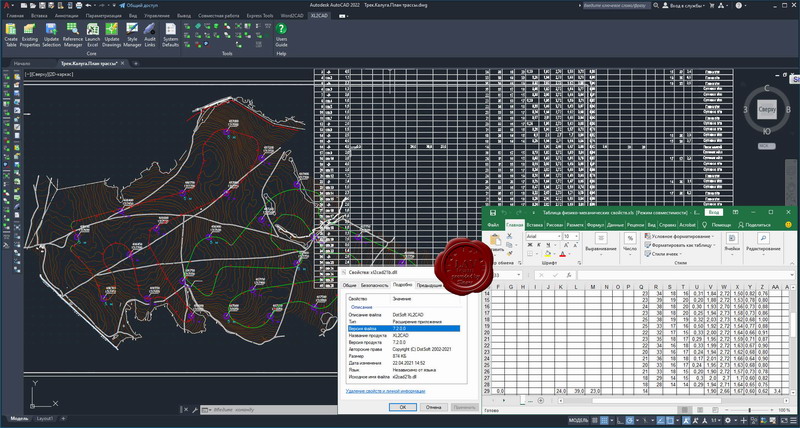Switch to the Аннотации ribbon tab
Viewport: 800px width, 428px height.
pyautogui.click(x=67, y=16)
